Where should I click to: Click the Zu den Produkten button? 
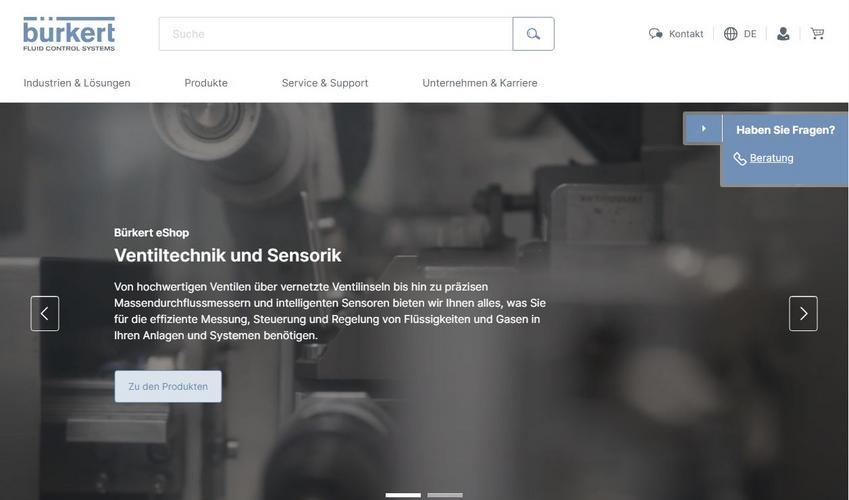[x=168, y=387]
